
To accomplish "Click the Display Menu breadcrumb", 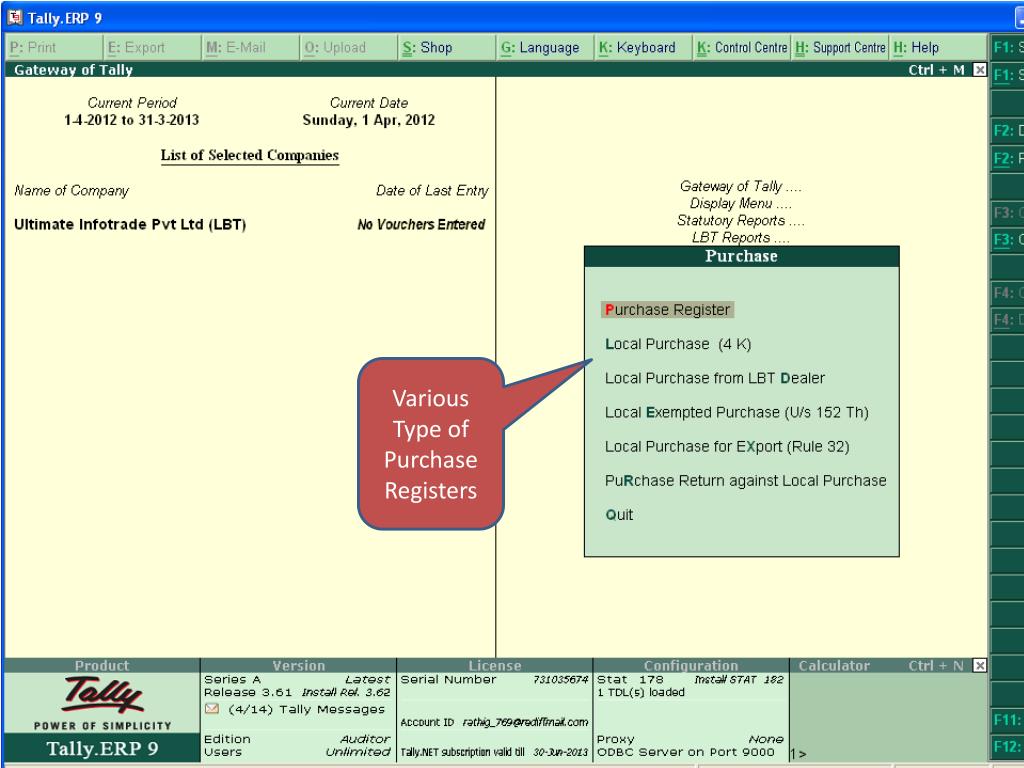I will (x=740, y=204).
